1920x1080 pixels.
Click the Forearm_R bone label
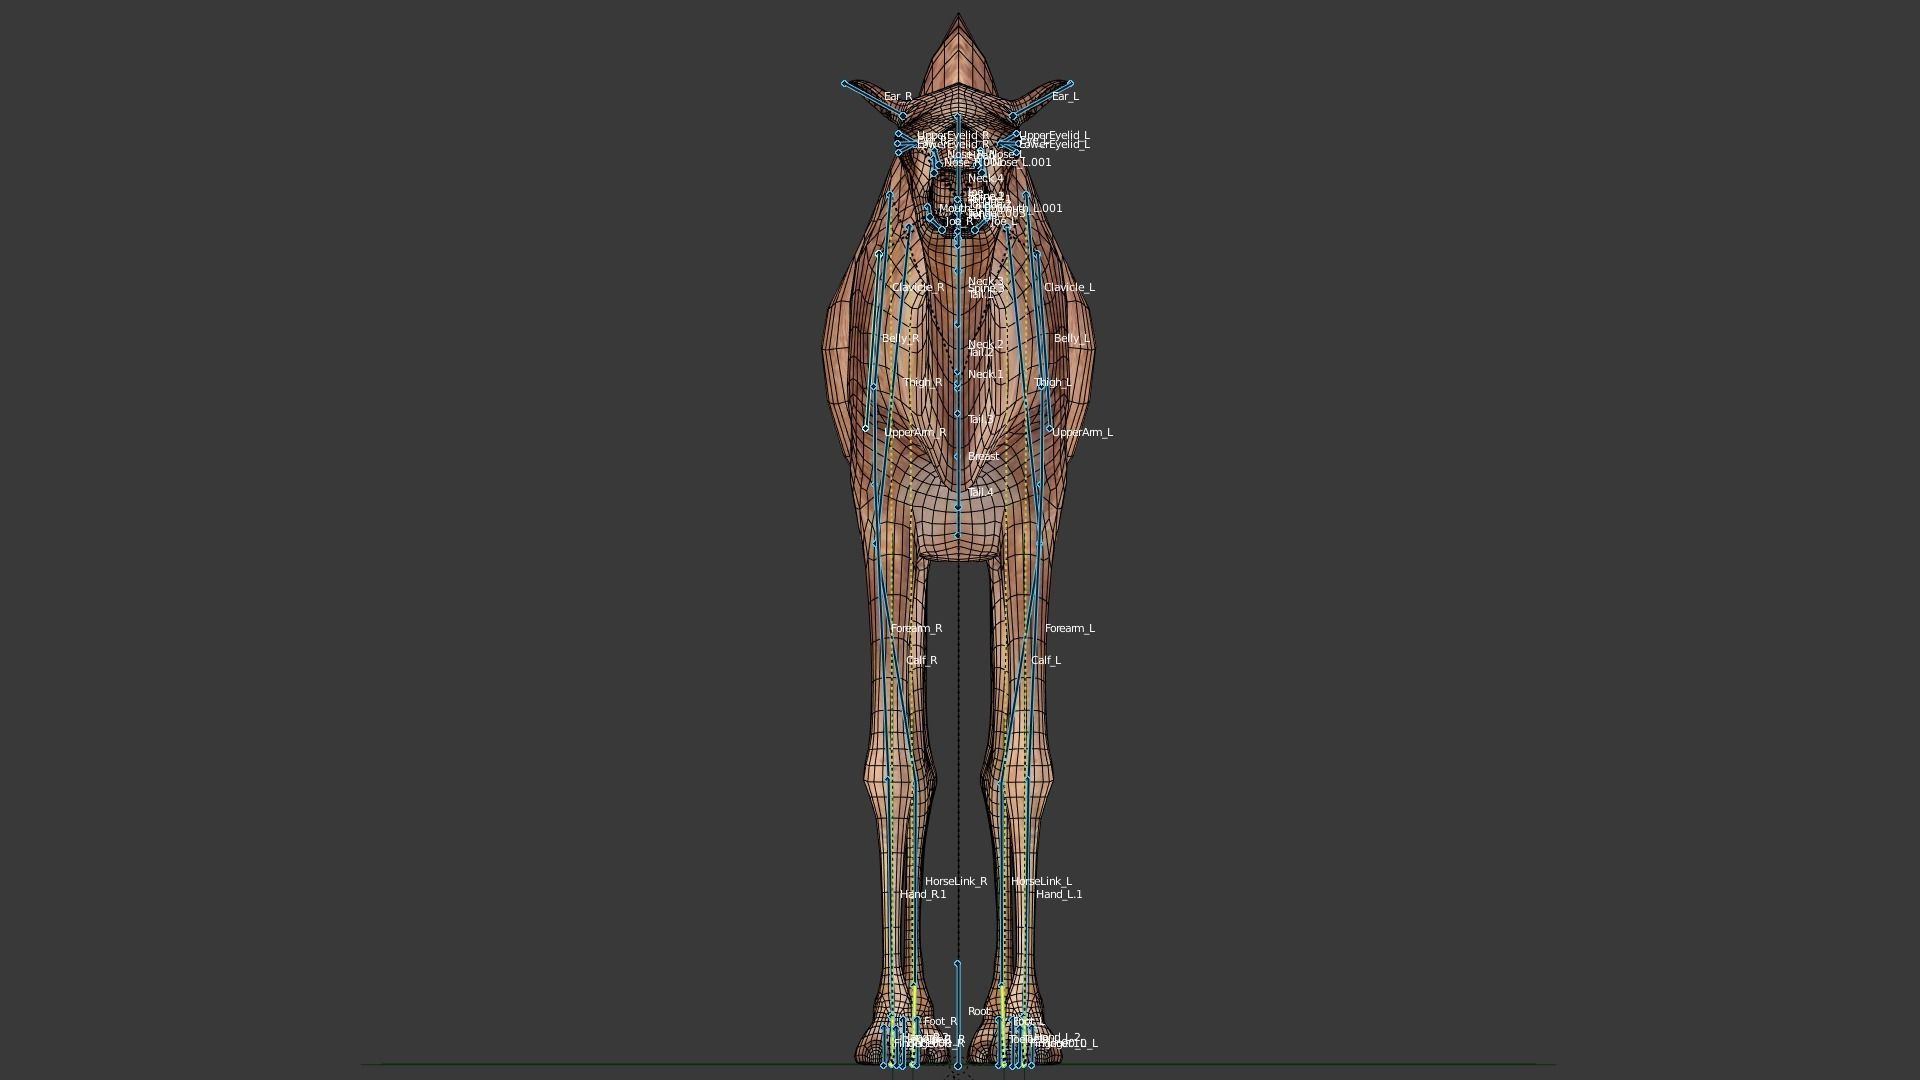point(916,628)
